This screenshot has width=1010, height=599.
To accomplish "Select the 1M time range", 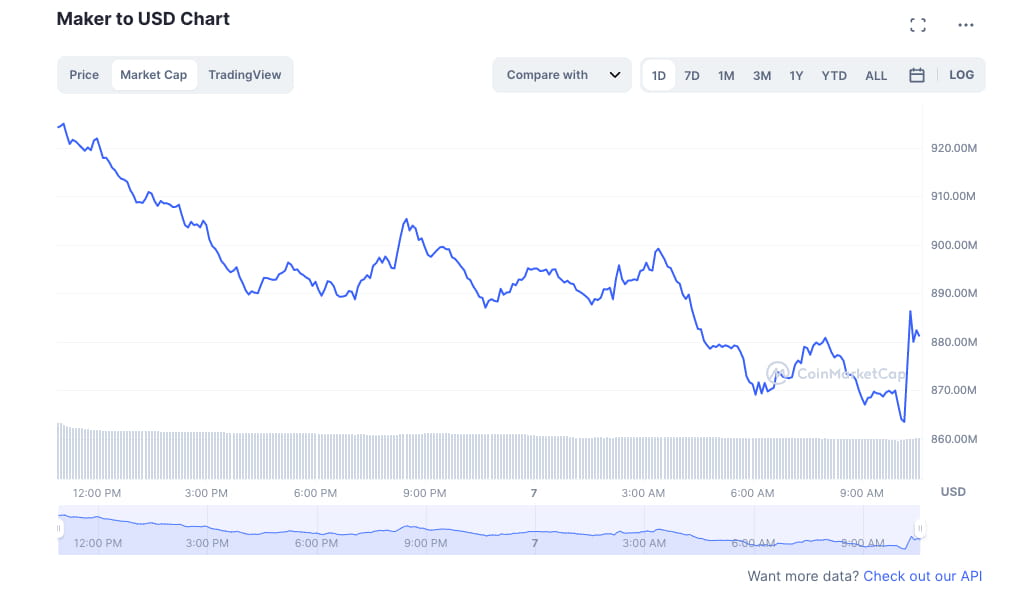I will 727,75.
